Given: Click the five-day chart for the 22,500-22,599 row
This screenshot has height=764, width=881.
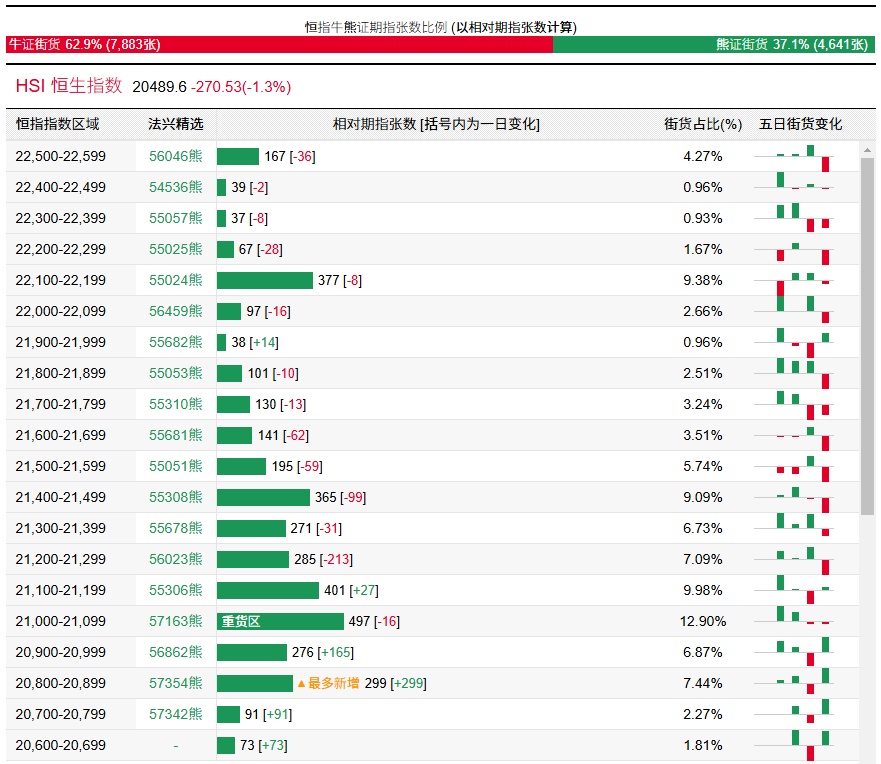Looking at the screenshot, I should coord(803,156).
